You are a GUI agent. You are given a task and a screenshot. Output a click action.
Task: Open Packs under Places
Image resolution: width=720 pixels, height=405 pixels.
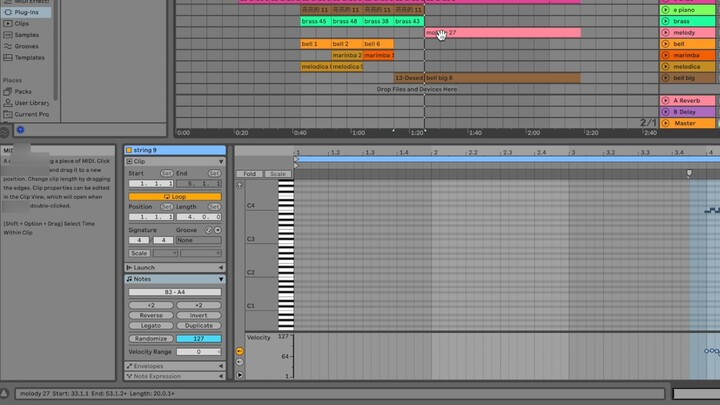click(x=22, y=91)
